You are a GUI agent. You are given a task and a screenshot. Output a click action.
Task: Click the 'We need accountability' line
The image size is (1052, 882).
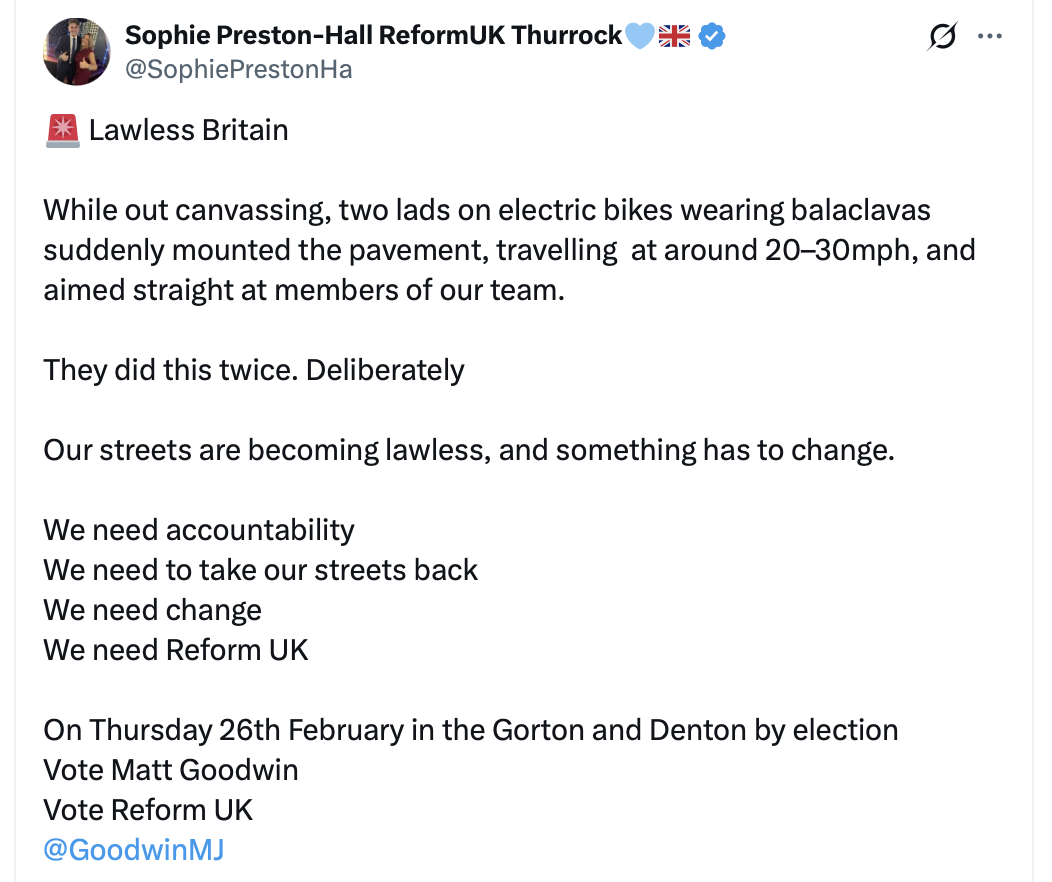click(x=199, y=530)
